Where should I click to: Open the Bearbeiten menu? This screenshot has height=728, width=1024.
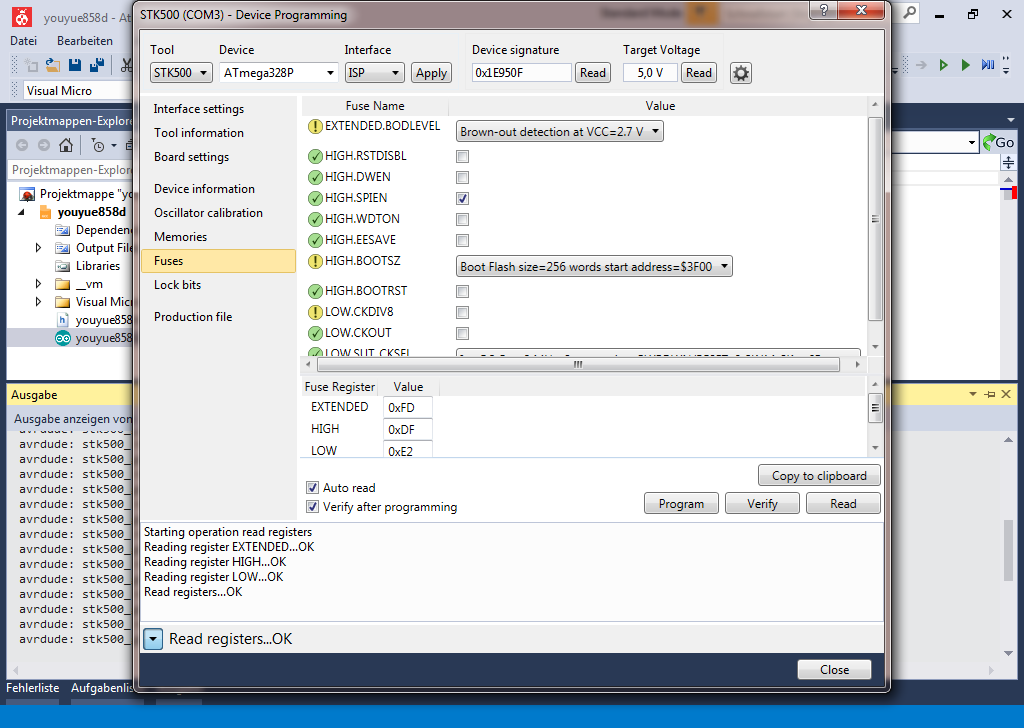click(85, 40)
